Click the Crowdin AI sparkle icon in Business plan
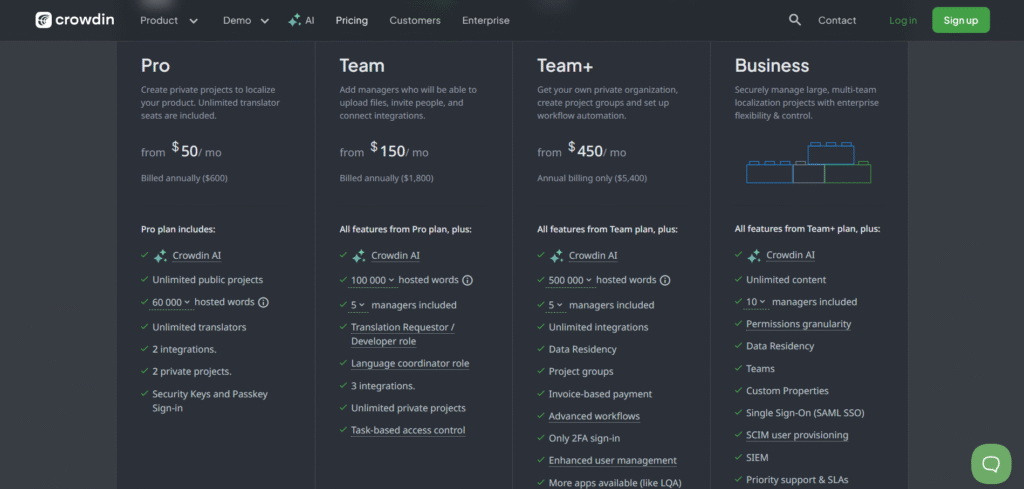This screenshot has height=489, width=1024. pos(754,255)
